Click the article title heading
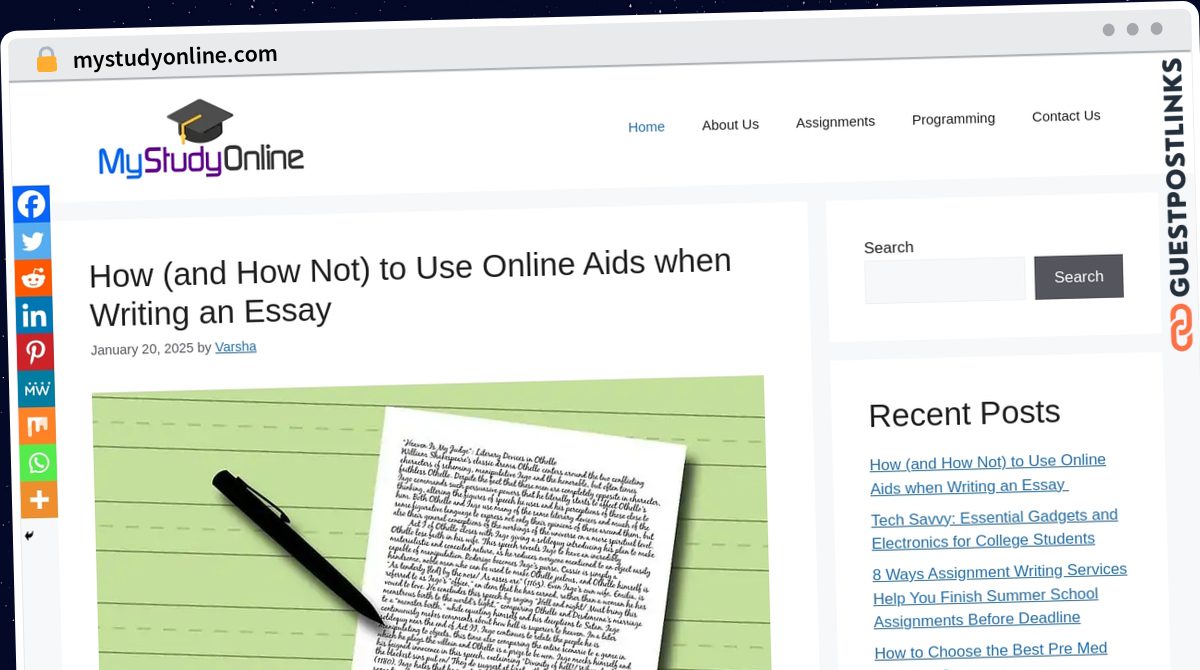 click(x=411, y=287)
